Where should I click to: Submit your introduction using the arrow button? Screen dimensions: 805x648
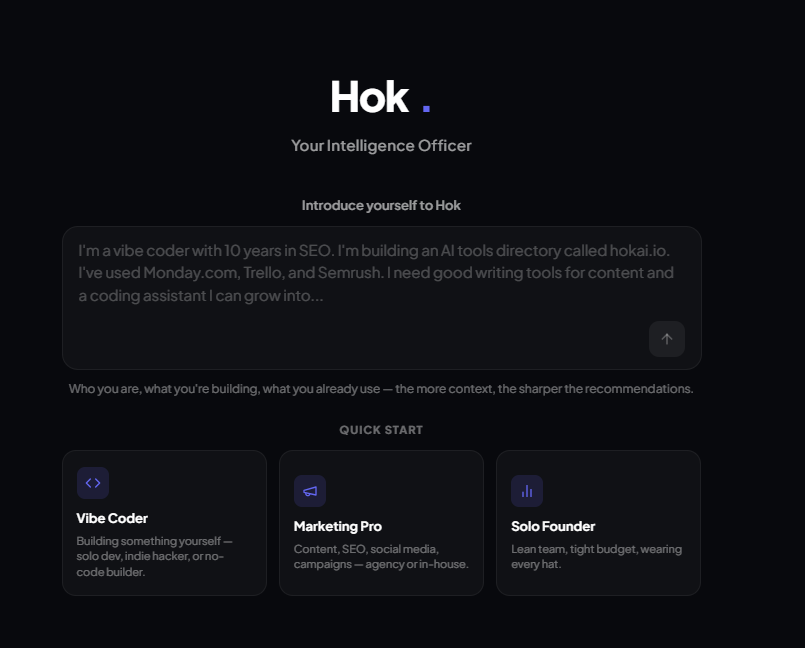[667, 339]
